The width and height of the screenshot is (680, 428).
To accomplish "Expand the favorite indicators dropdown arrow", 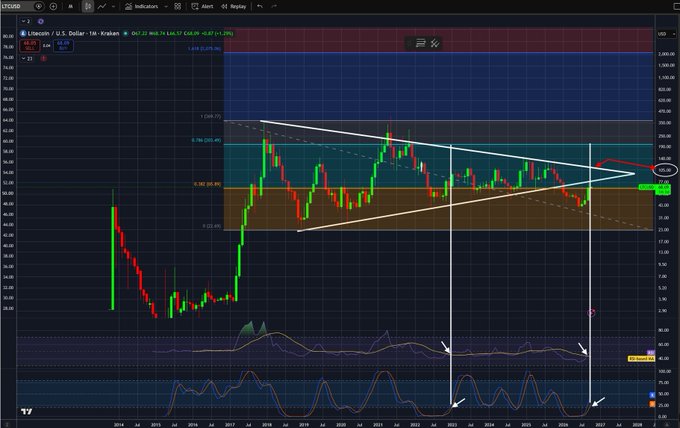I will (166, 7).
